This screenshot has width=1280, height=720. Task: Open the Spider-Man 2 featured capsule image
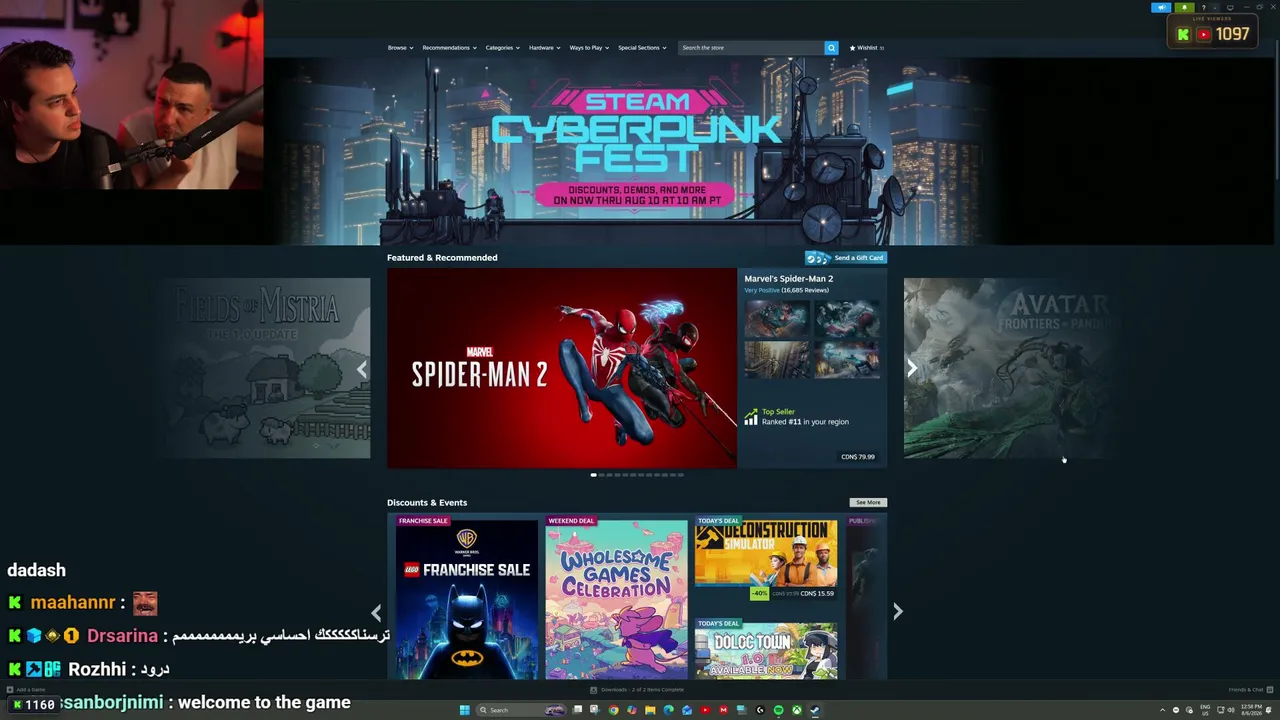(x=562, y=368)
